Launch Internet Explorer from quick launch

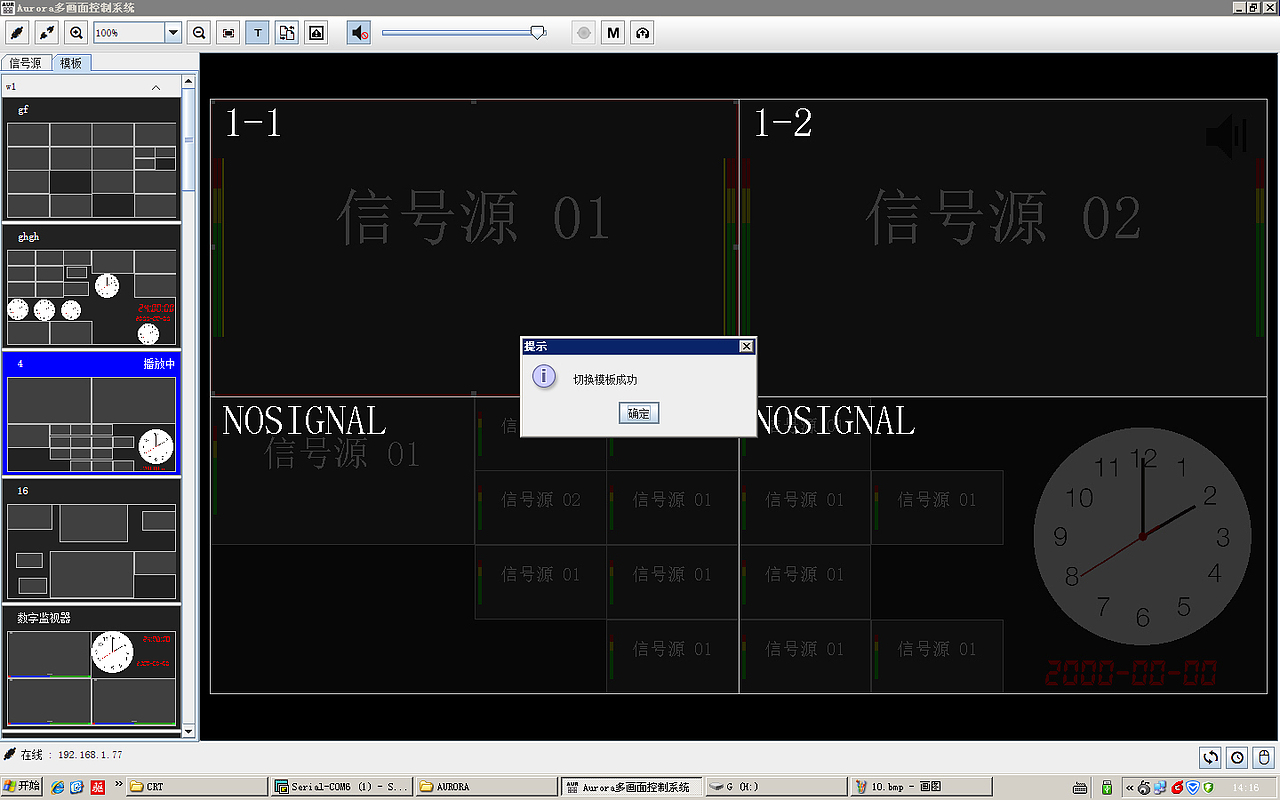pos(58,787)
